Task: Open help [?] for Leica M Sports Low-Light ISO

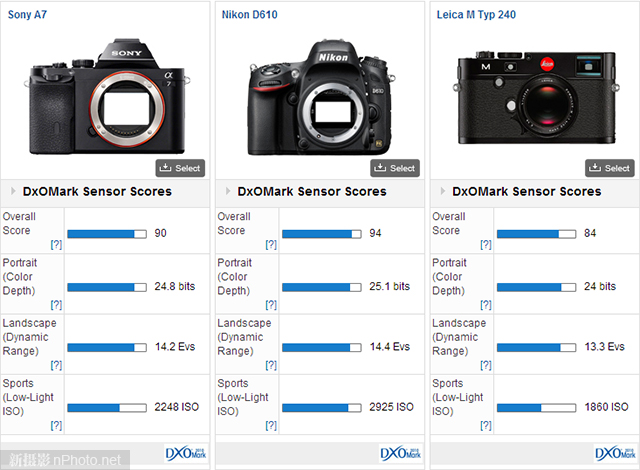Action: [x=486, y=426]
